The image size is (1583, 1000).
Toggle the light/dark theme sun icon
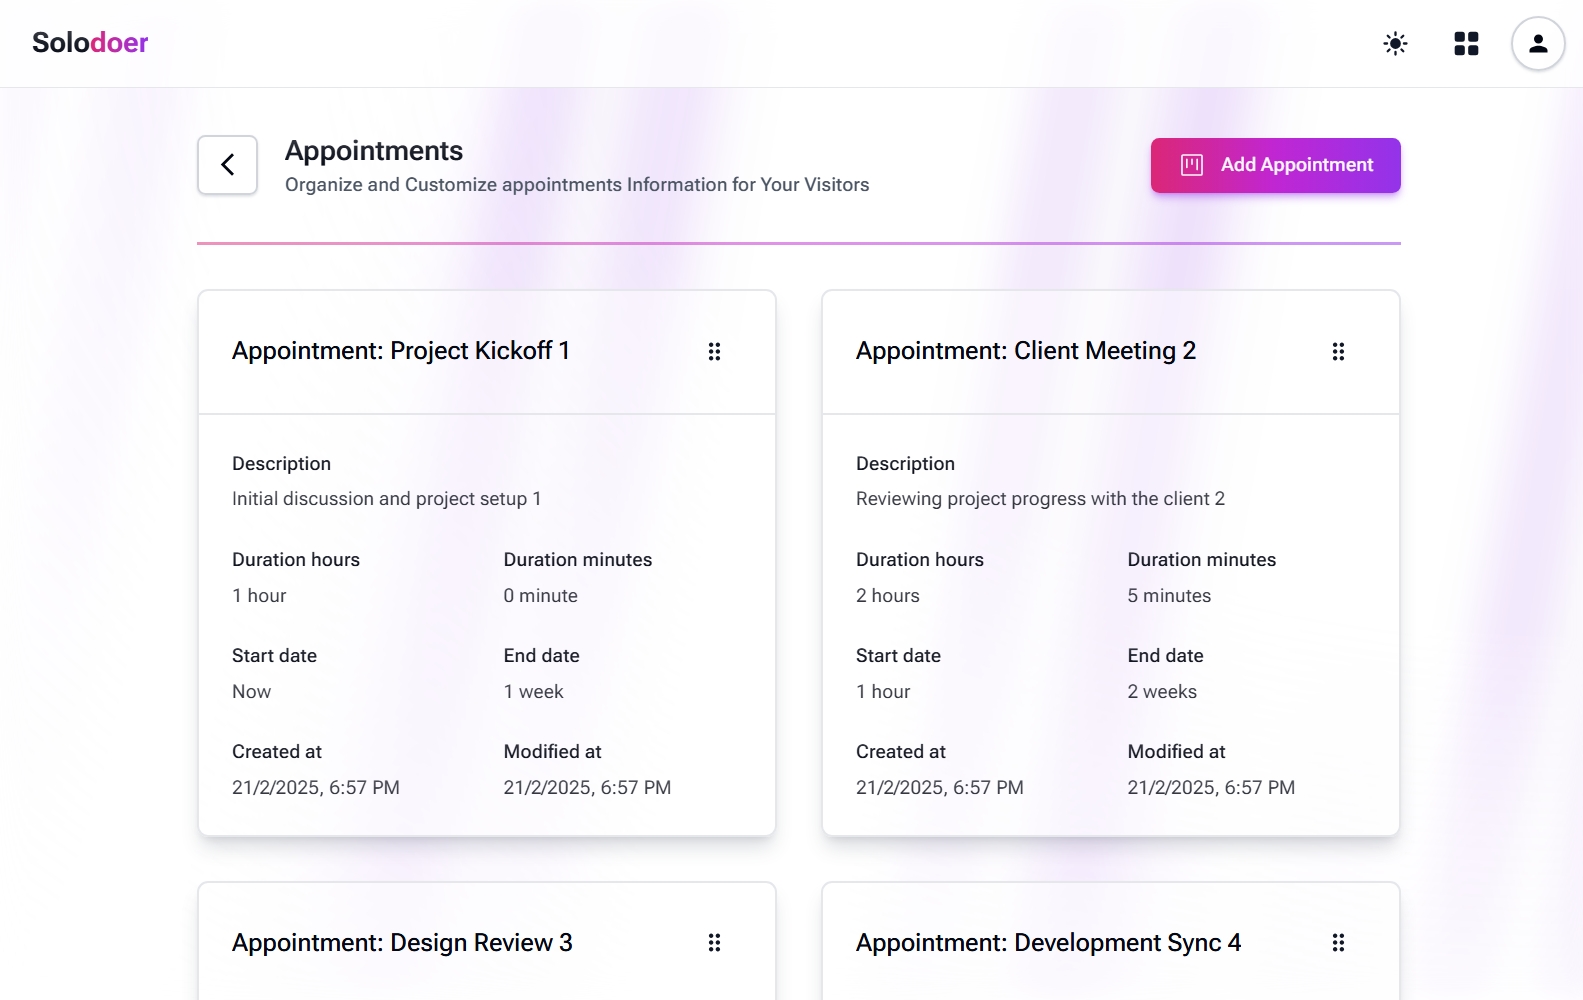coord(1395,43)
